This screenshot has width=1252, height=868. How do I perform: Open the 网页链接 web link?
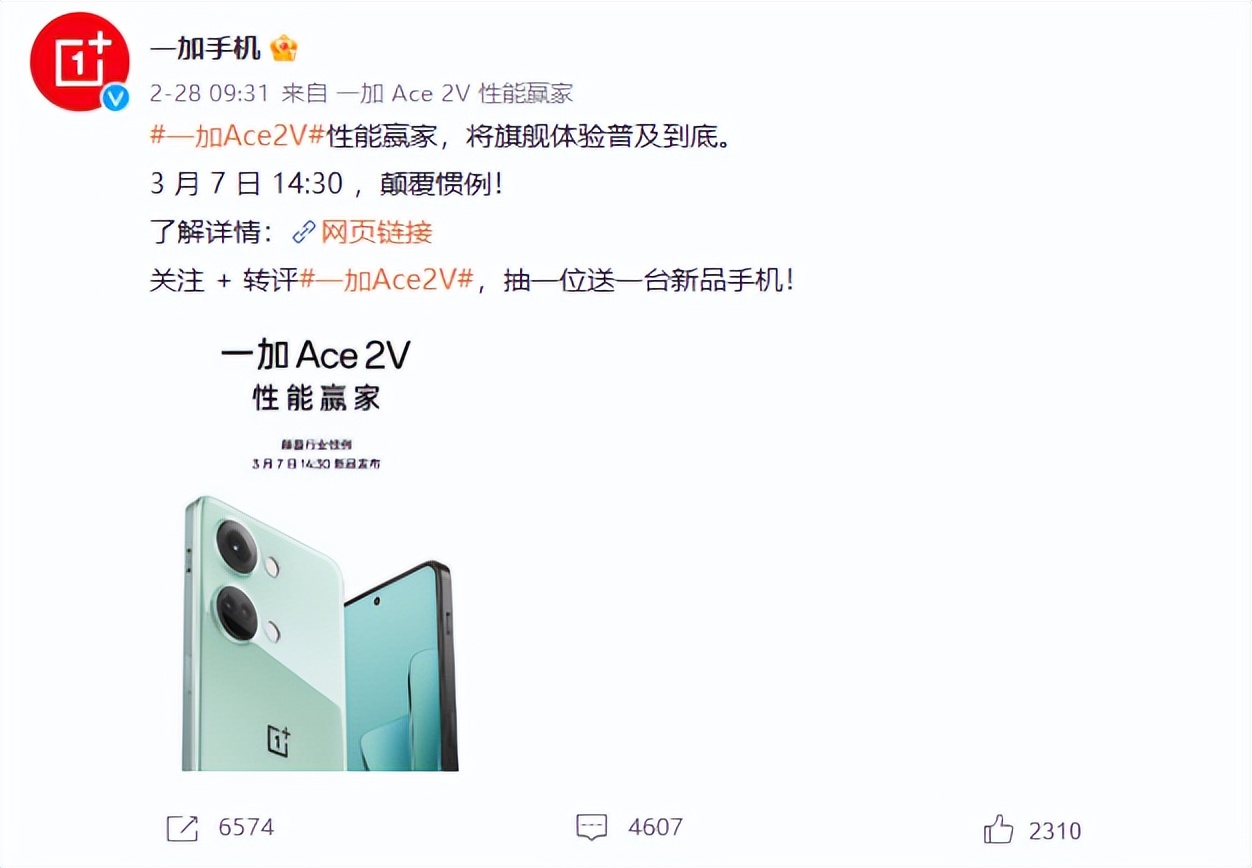point(376,233)
